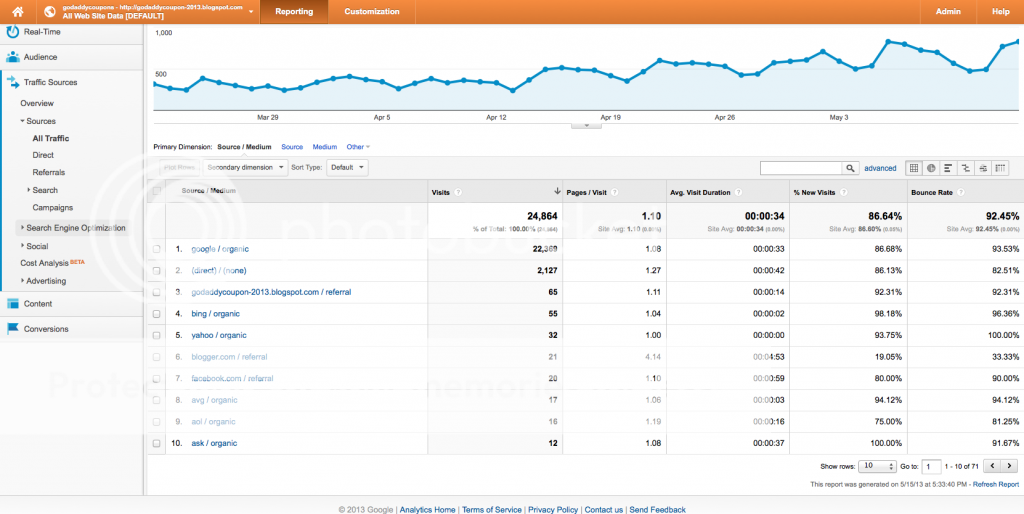
Task: Click the Refresh Report link
Action: 995,485
